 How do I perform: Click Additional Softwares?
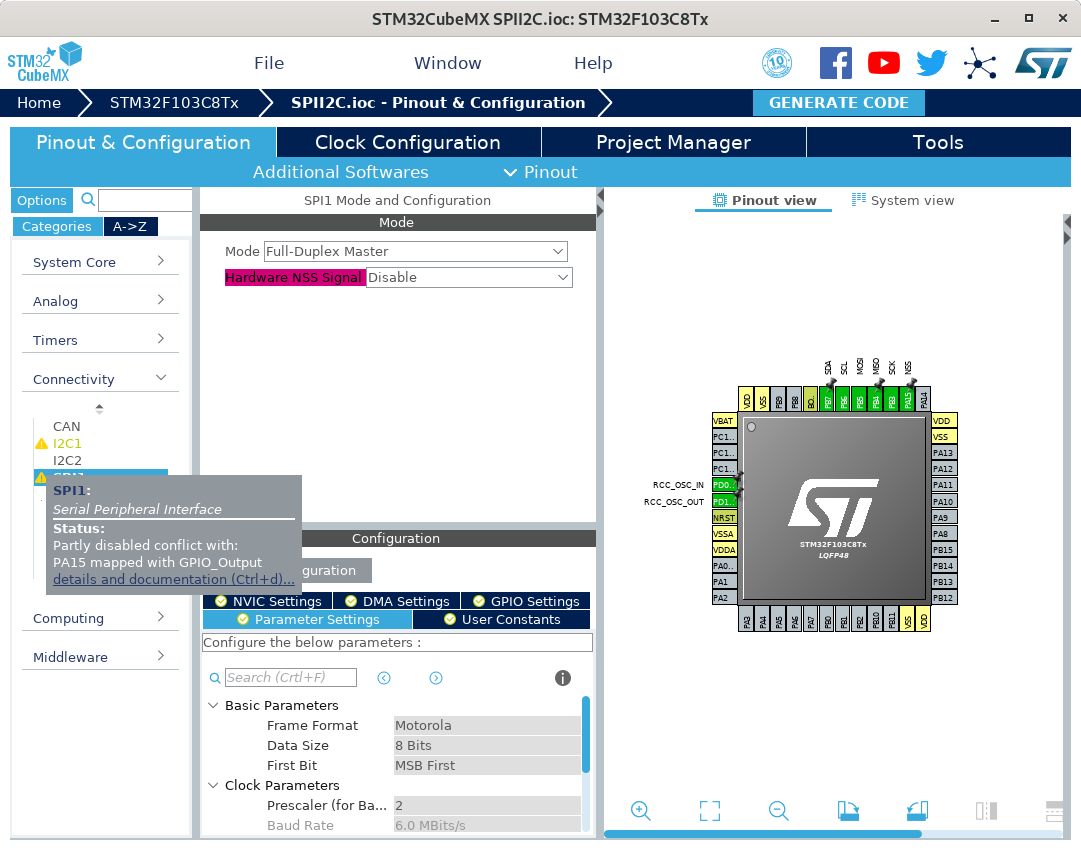[x=341, y=172]
